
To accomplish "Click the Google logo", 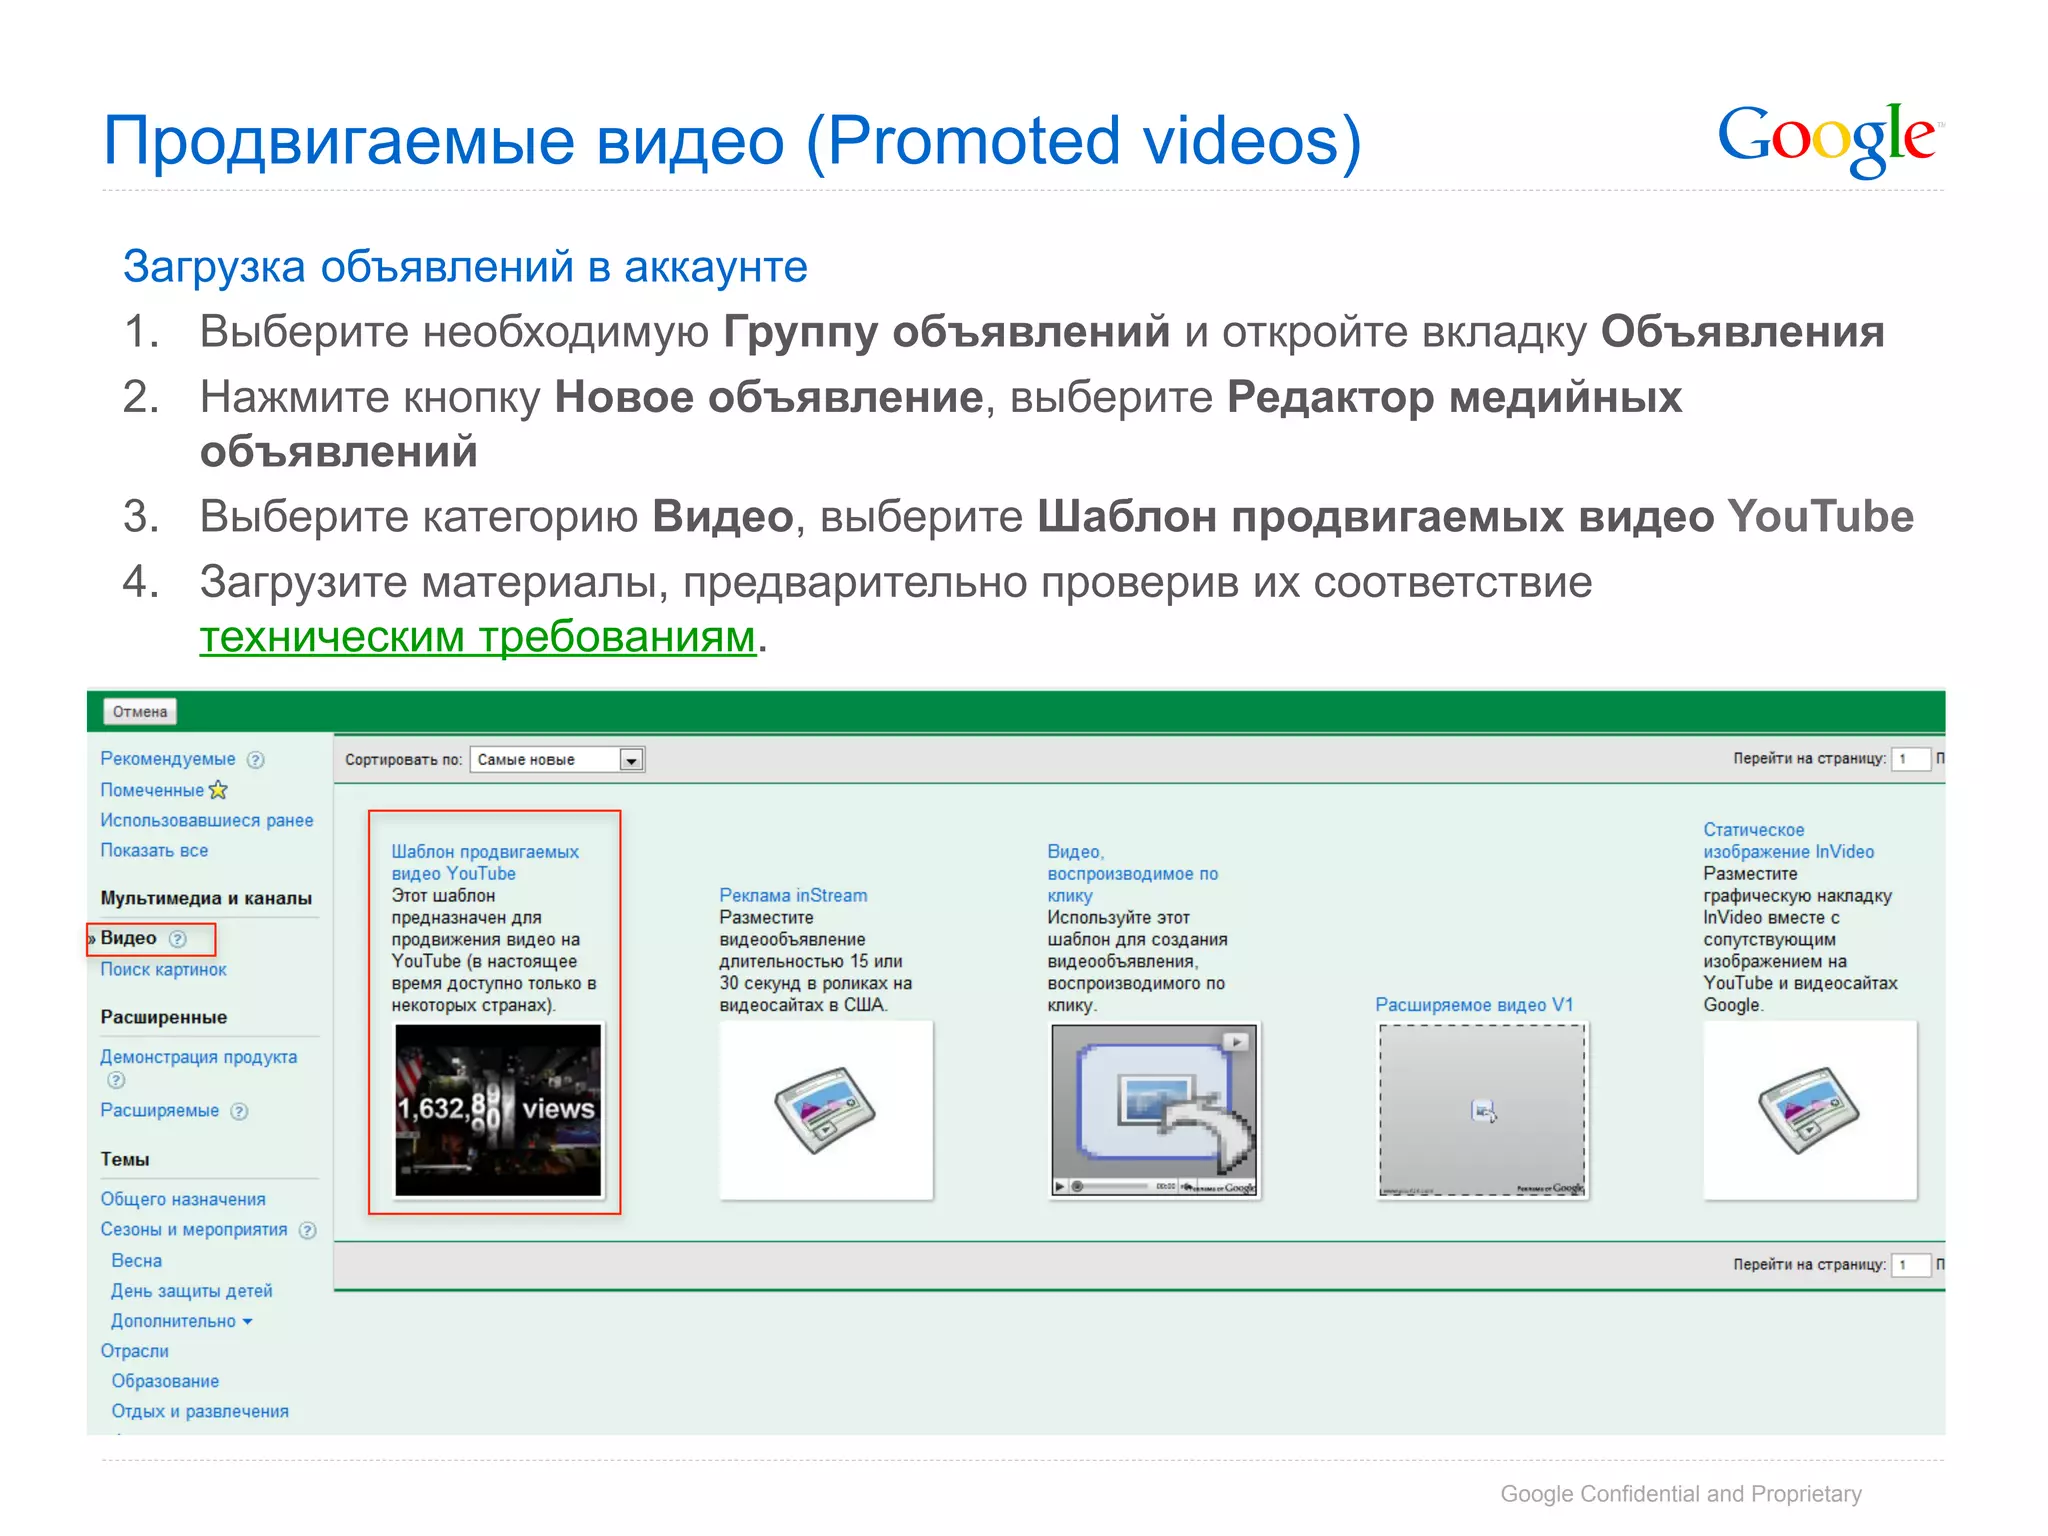I will 1829,140.
